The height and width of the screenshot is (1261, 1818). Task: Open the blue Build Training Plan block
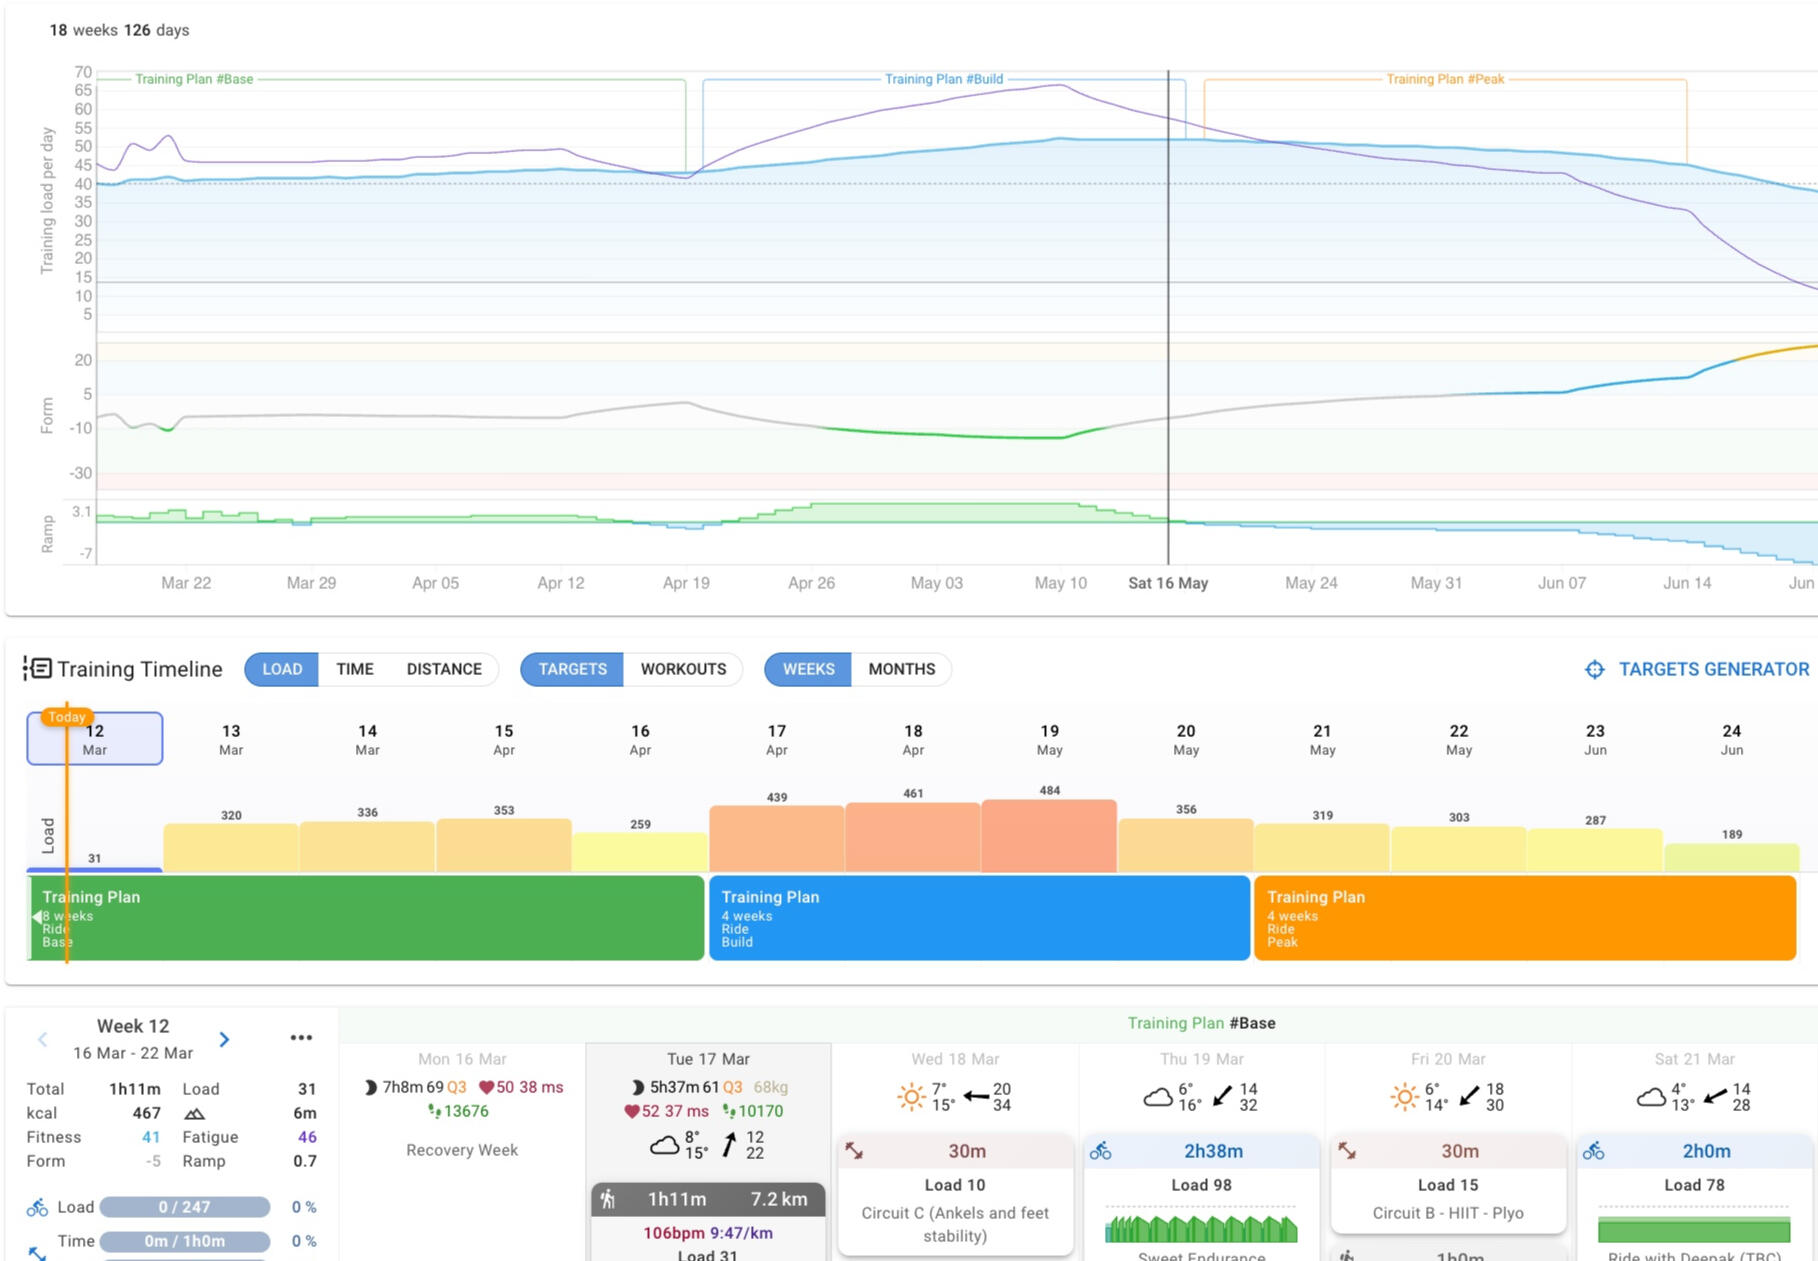pos(978,918)
